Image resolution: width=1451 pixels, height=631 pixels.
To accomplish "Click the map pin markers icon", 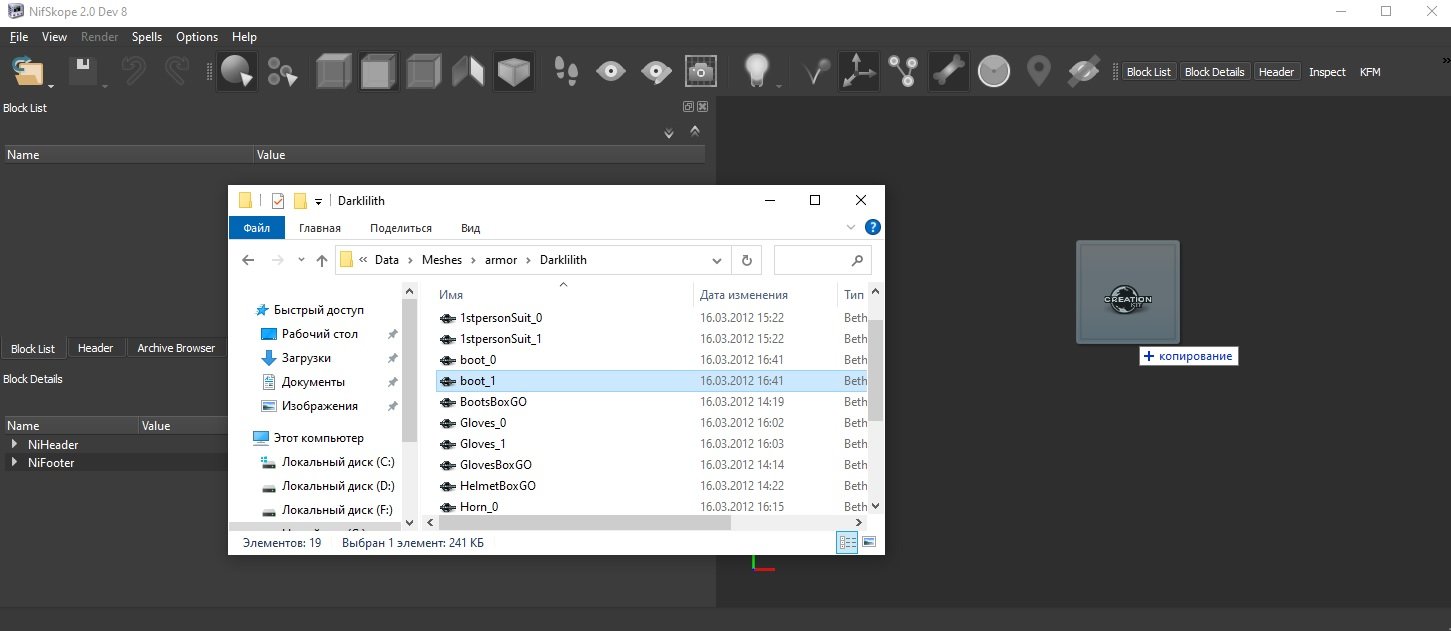I will pyautogui.click(x=1039, y=72).
